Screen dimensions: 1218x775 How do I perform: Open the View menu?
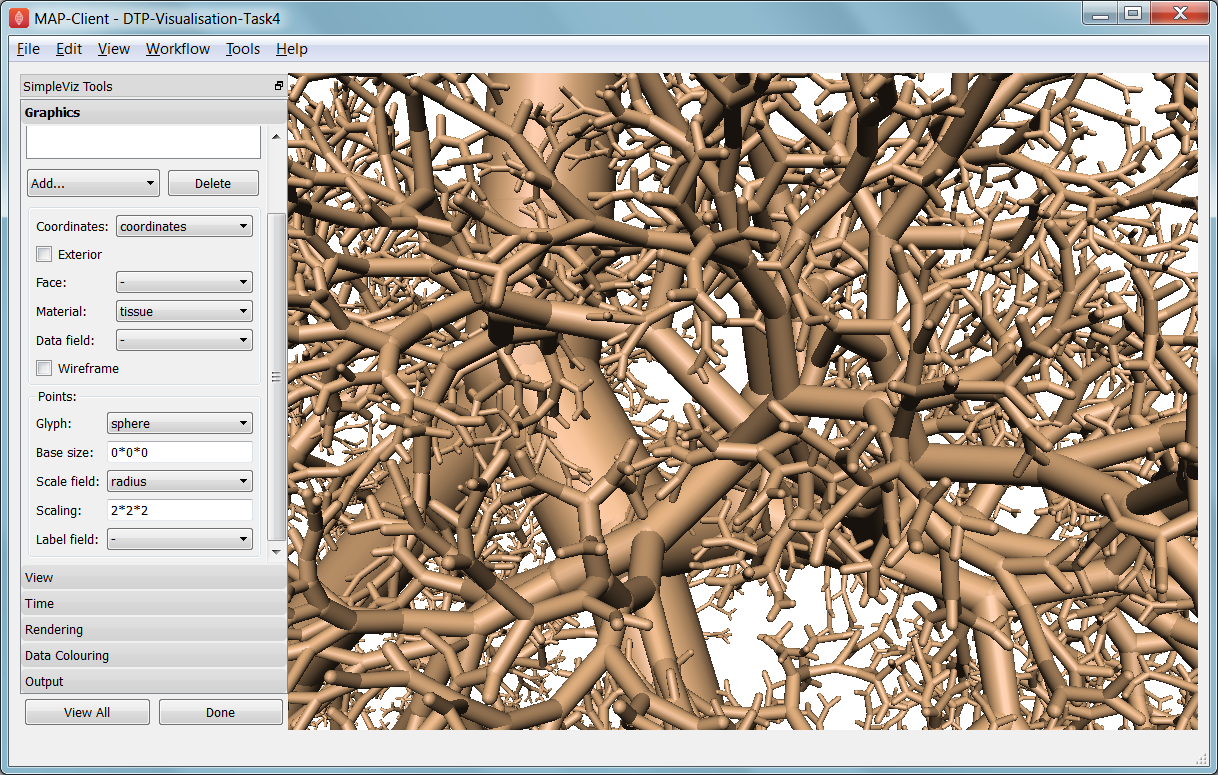[114, 49]
